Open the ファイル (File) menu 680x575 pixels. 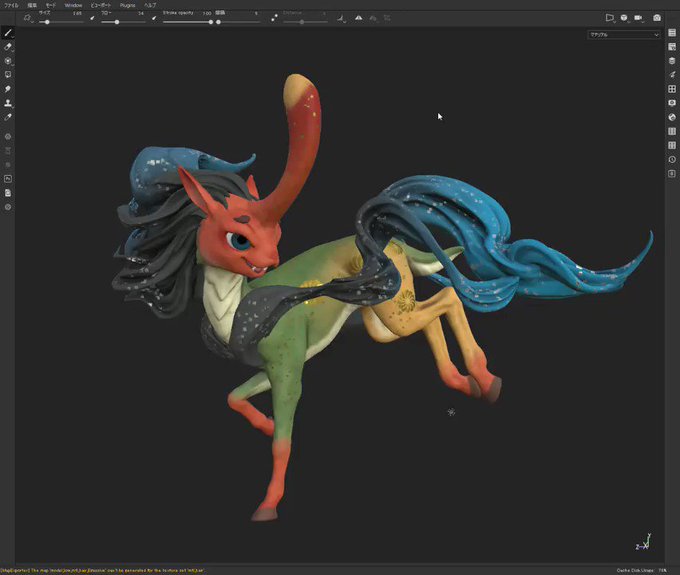click(11, 5)
